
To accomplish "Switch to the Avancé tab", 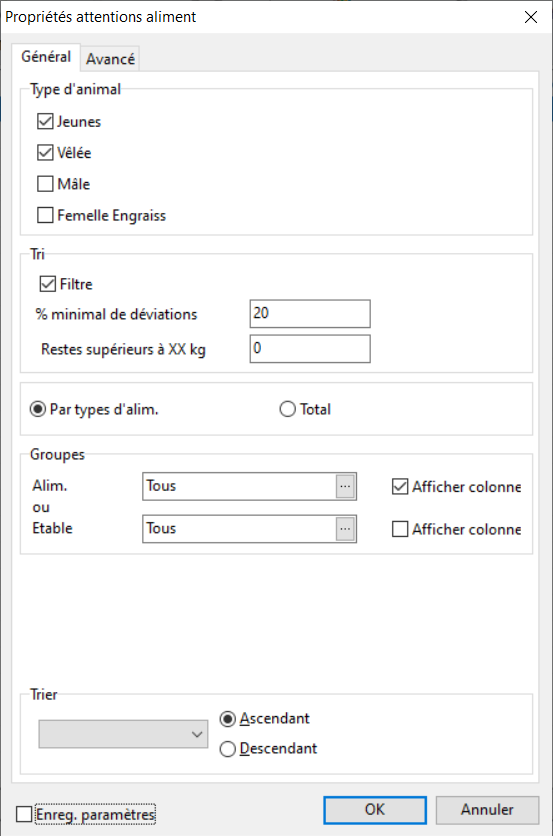I will pyautogui.click(x=110, y=59).
